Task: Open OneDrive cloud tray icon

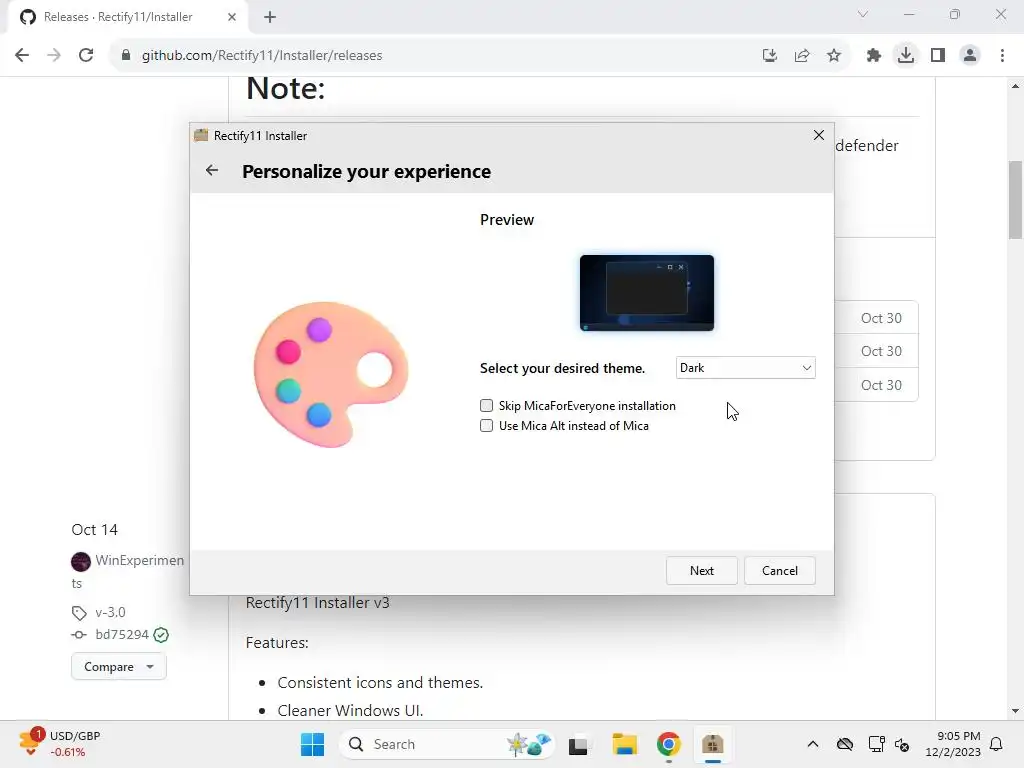Action: click(845, 744)
